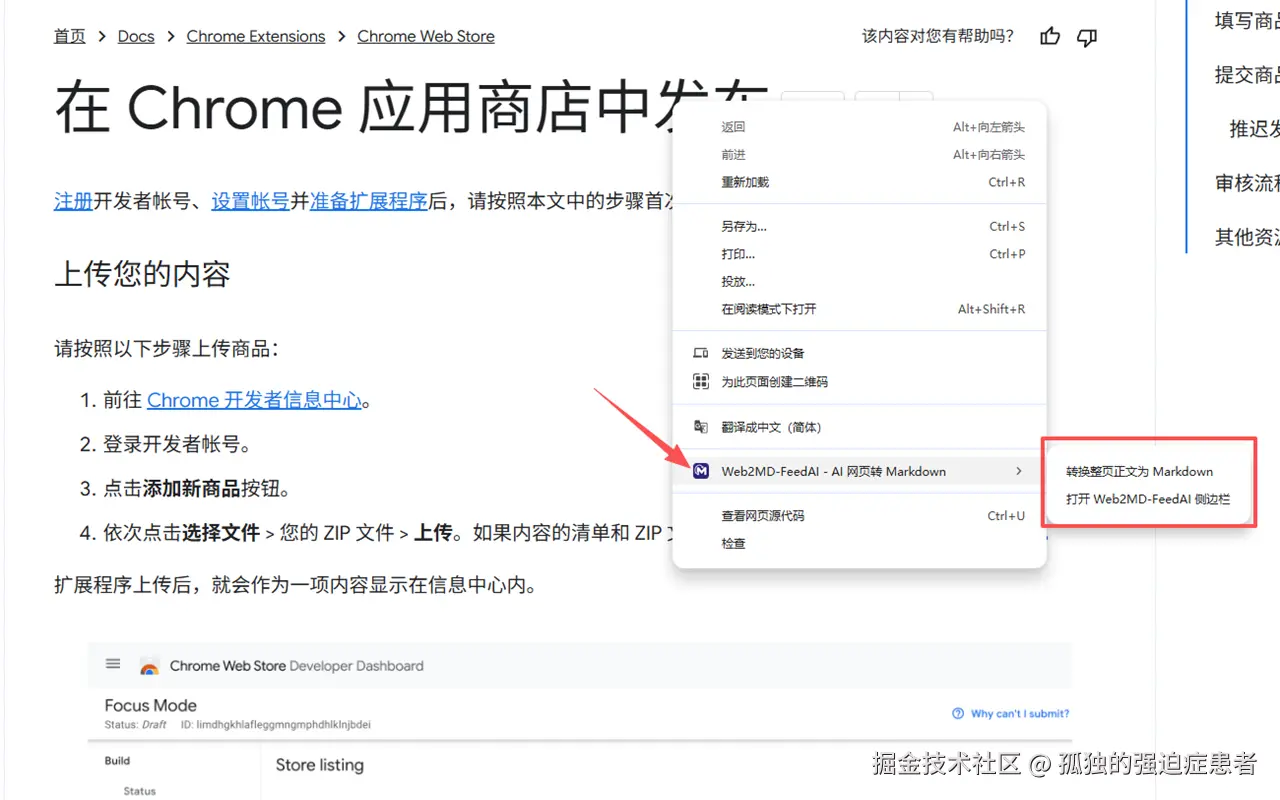Choose 重新加载 from the context menu
The width and height of the screenshot is (1280, 800).
coord(859,182)
